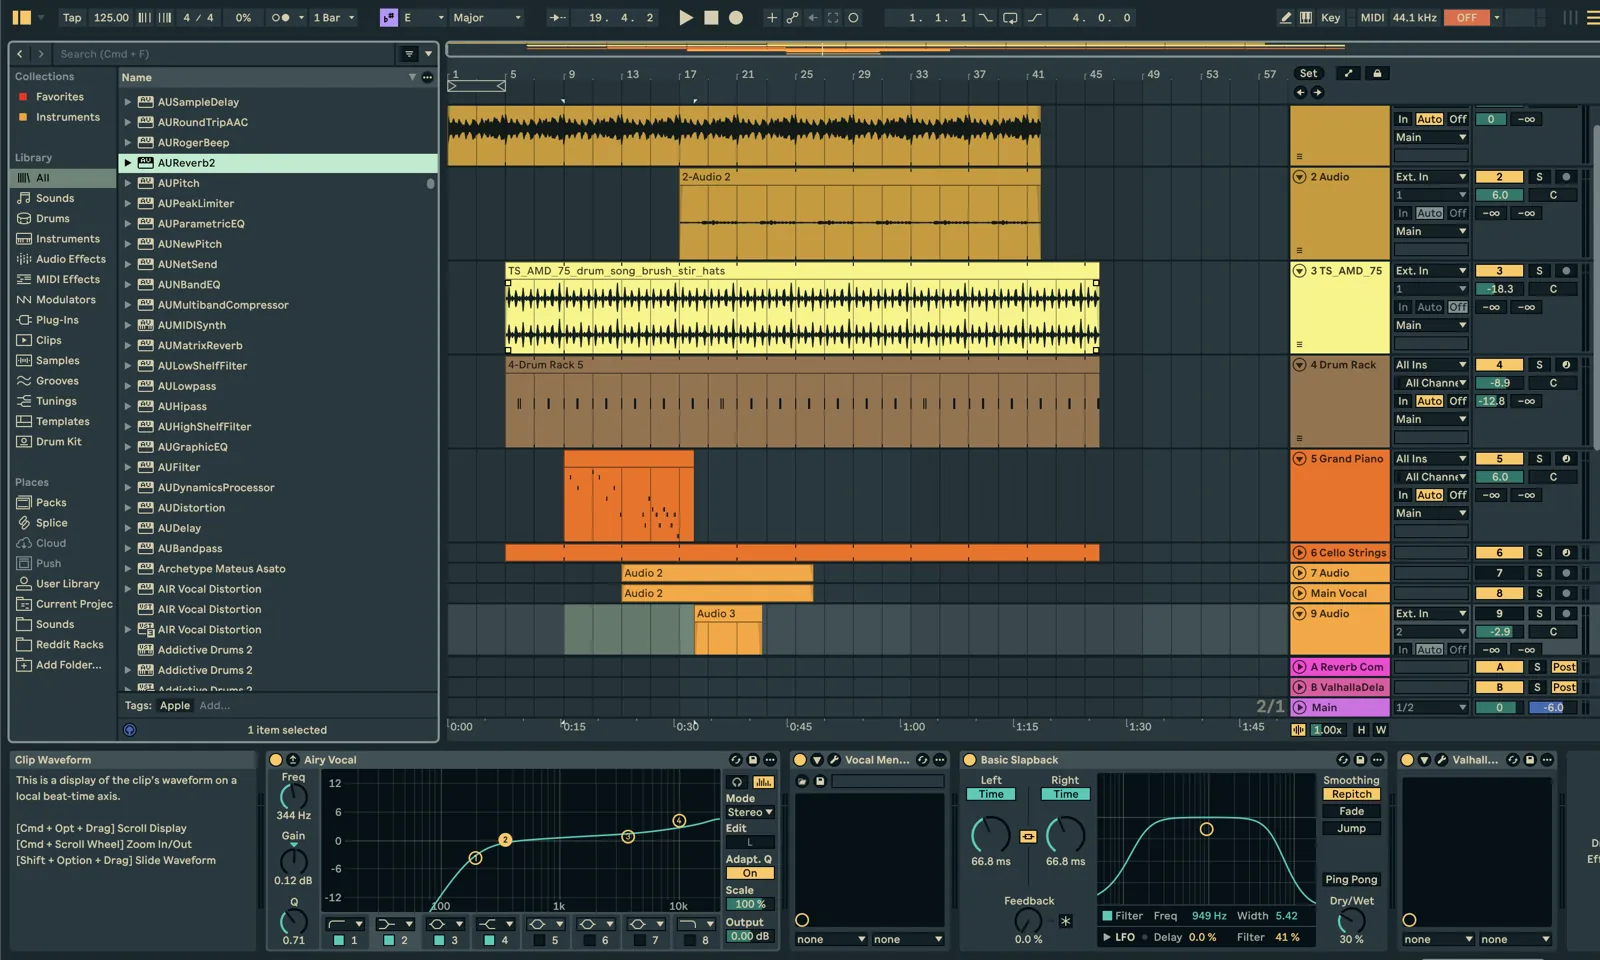Click the Main track volume slider 0
The height and width of the screenshot is (960, 1600).
pyautogui.click(x=1499, y=707)
